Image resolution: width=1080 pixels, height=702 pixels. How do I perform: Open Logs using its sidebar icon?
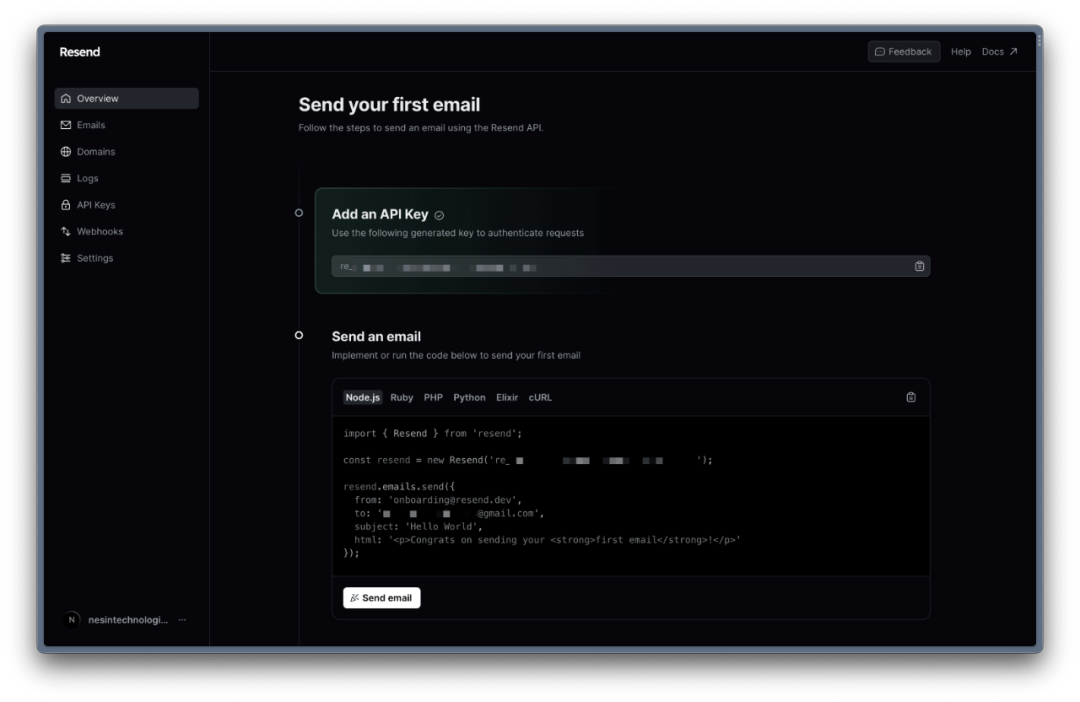click(x=66, y=178)
